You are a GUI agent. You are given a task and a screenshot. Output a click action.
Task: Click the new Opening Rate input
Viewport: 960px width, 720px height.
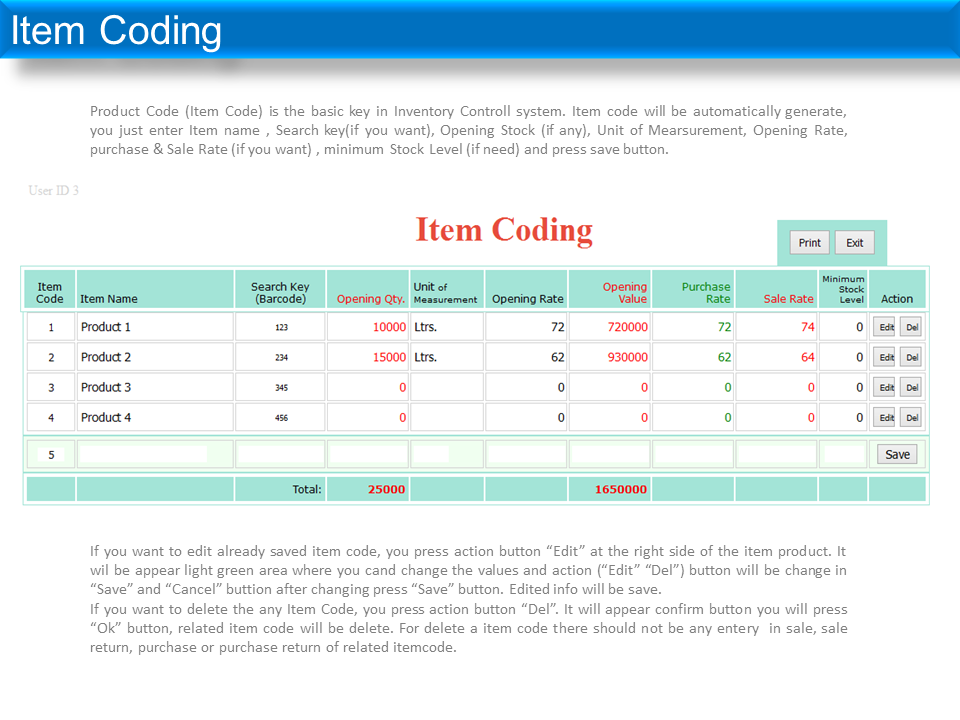(x=526, y=454)
